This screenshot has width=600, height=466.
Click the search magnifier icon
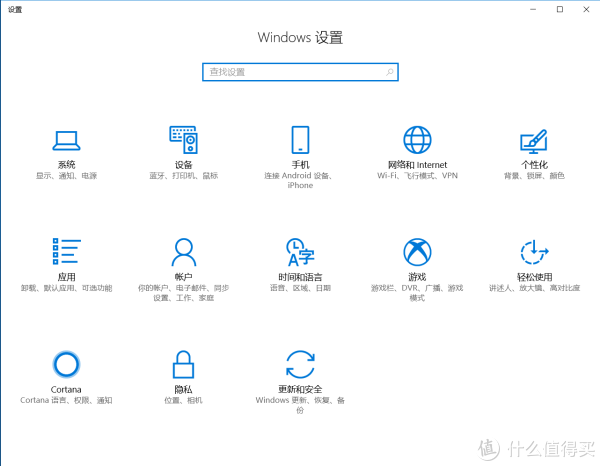pos(390,72)
